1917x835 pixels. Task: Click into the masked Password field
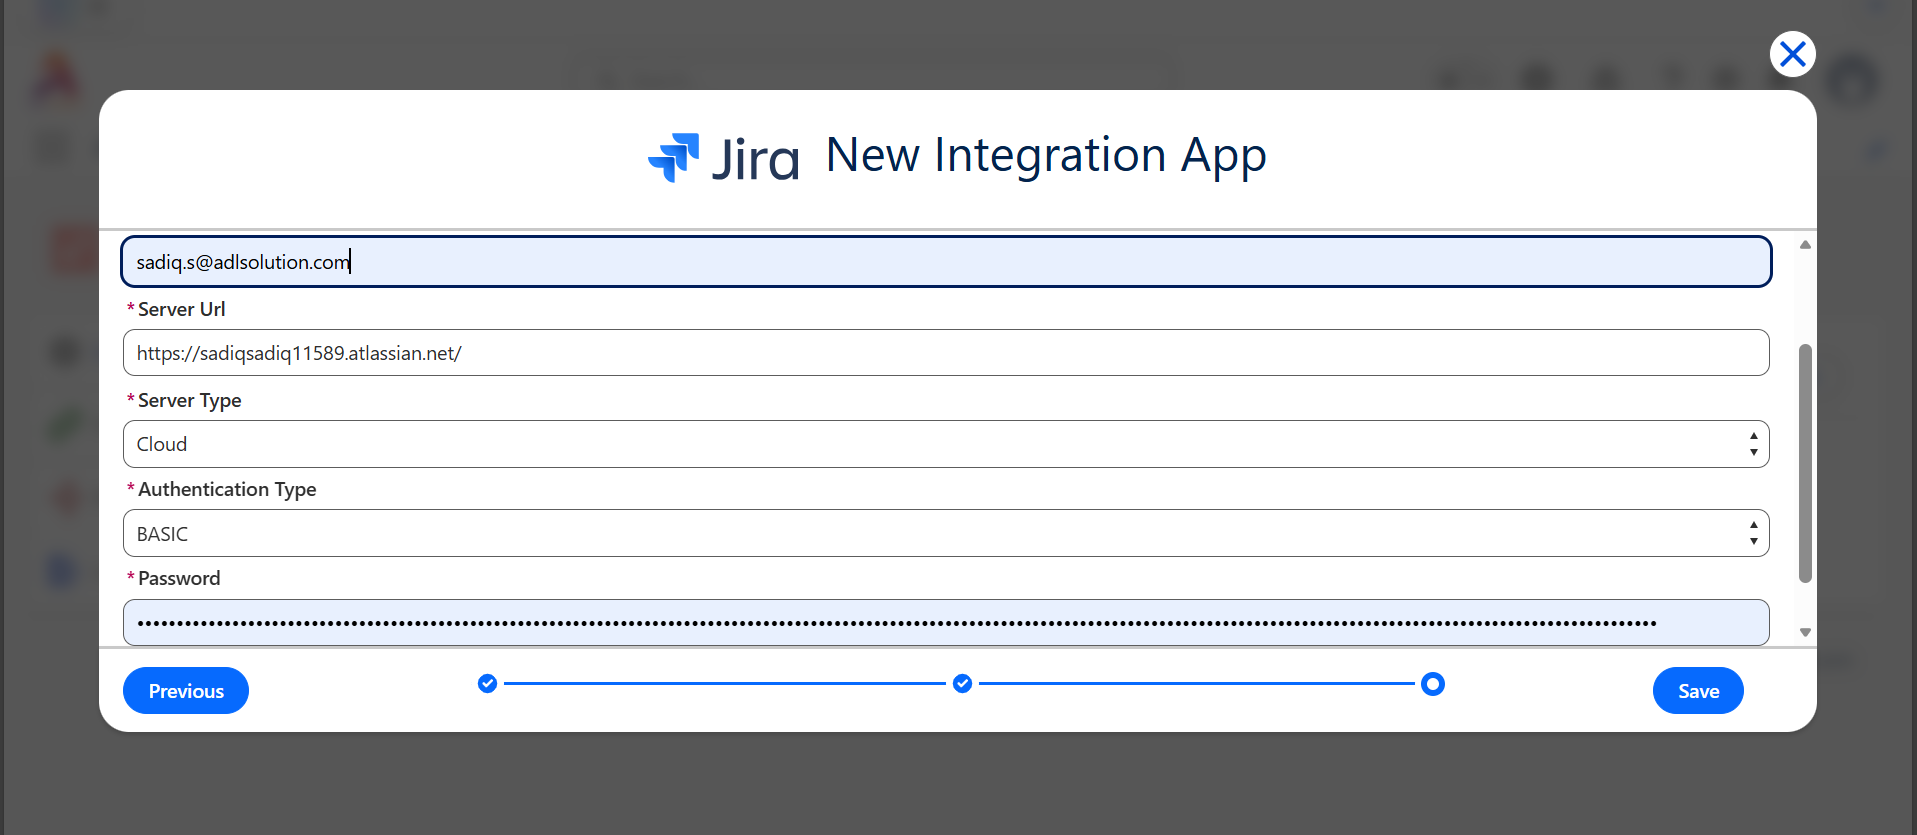coord(946,622)
